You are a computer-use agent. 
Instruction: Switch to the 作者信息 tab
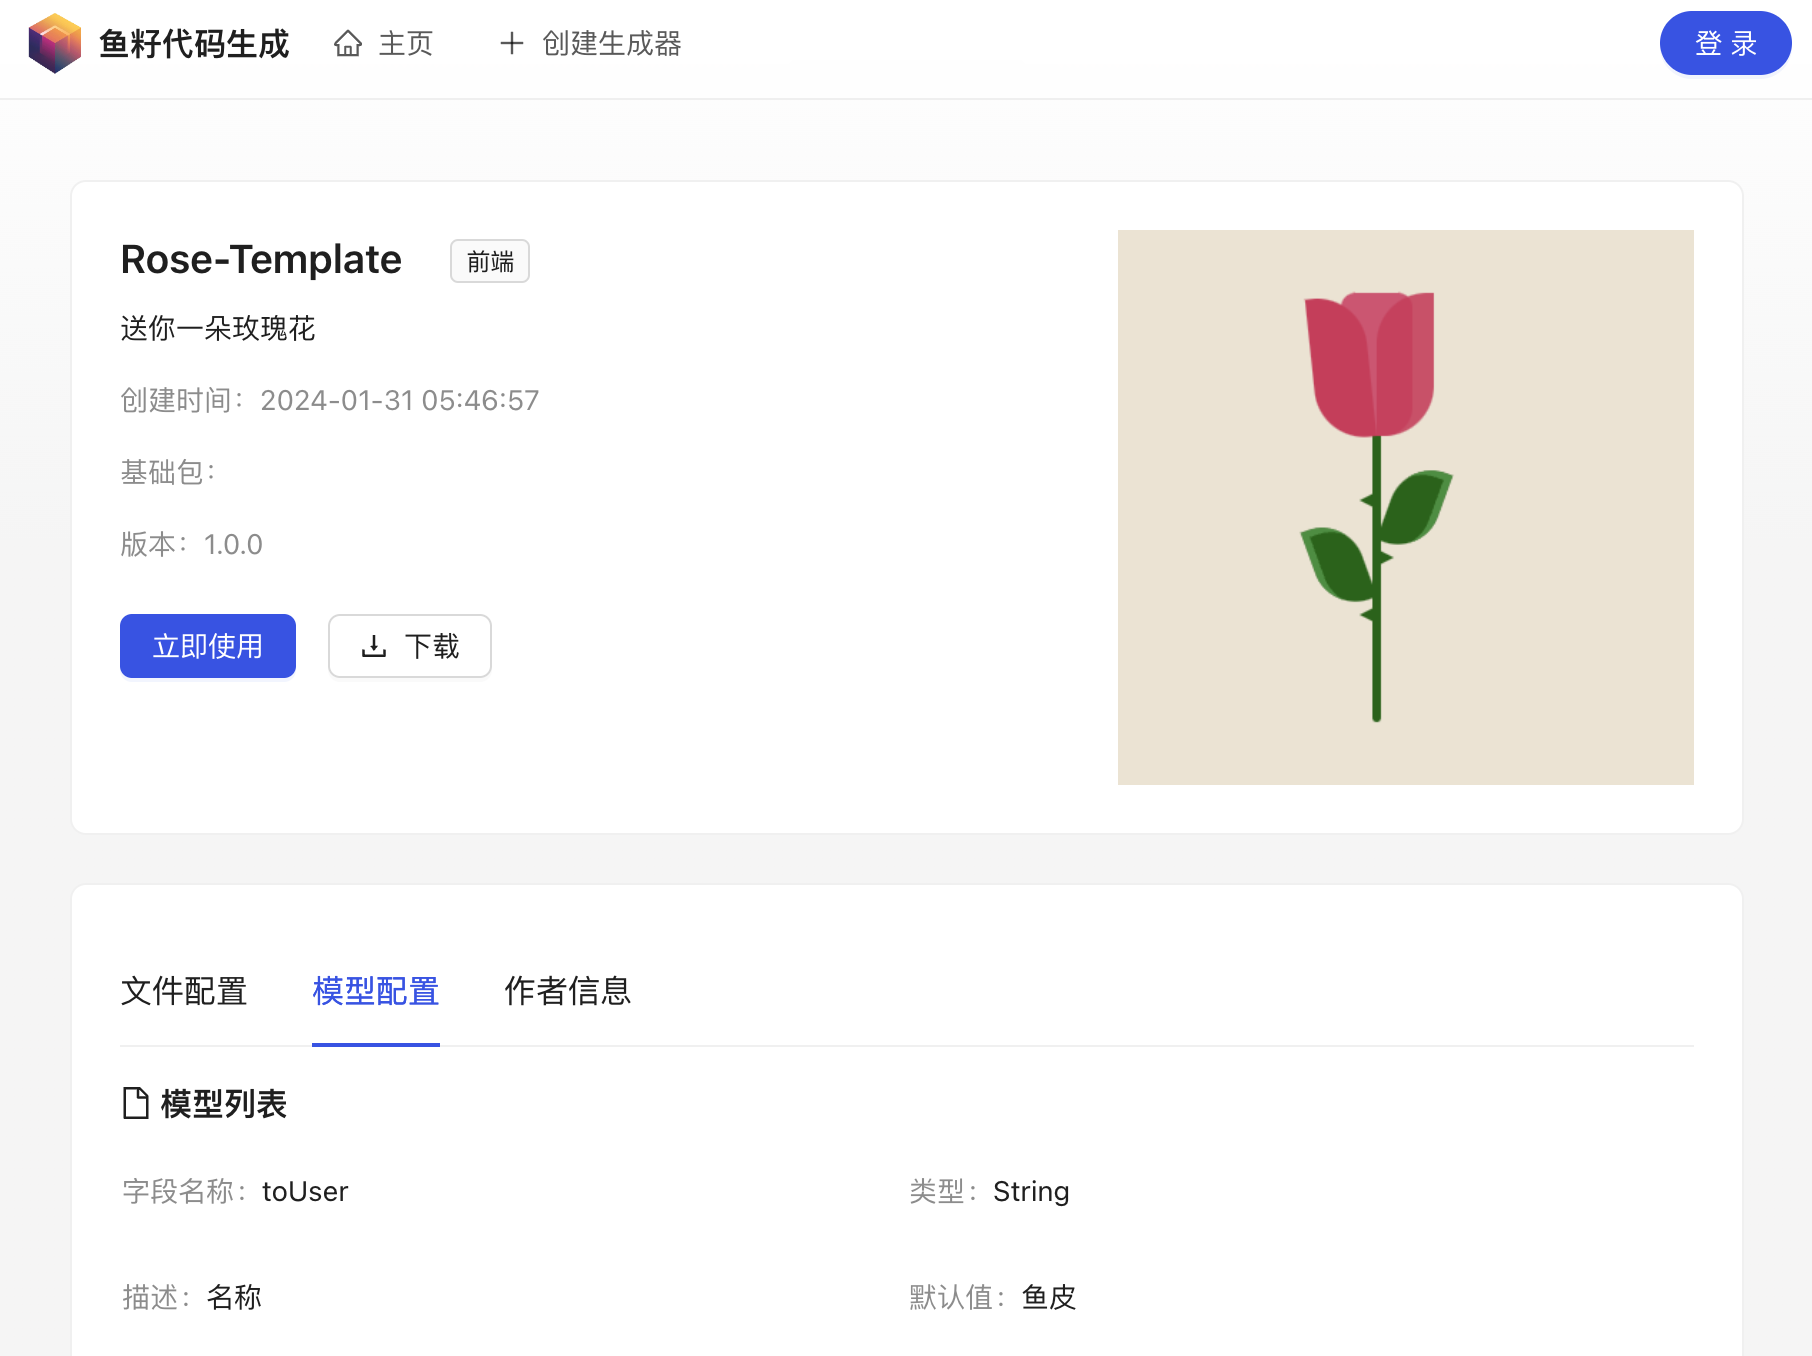click(x=567, y=991)
